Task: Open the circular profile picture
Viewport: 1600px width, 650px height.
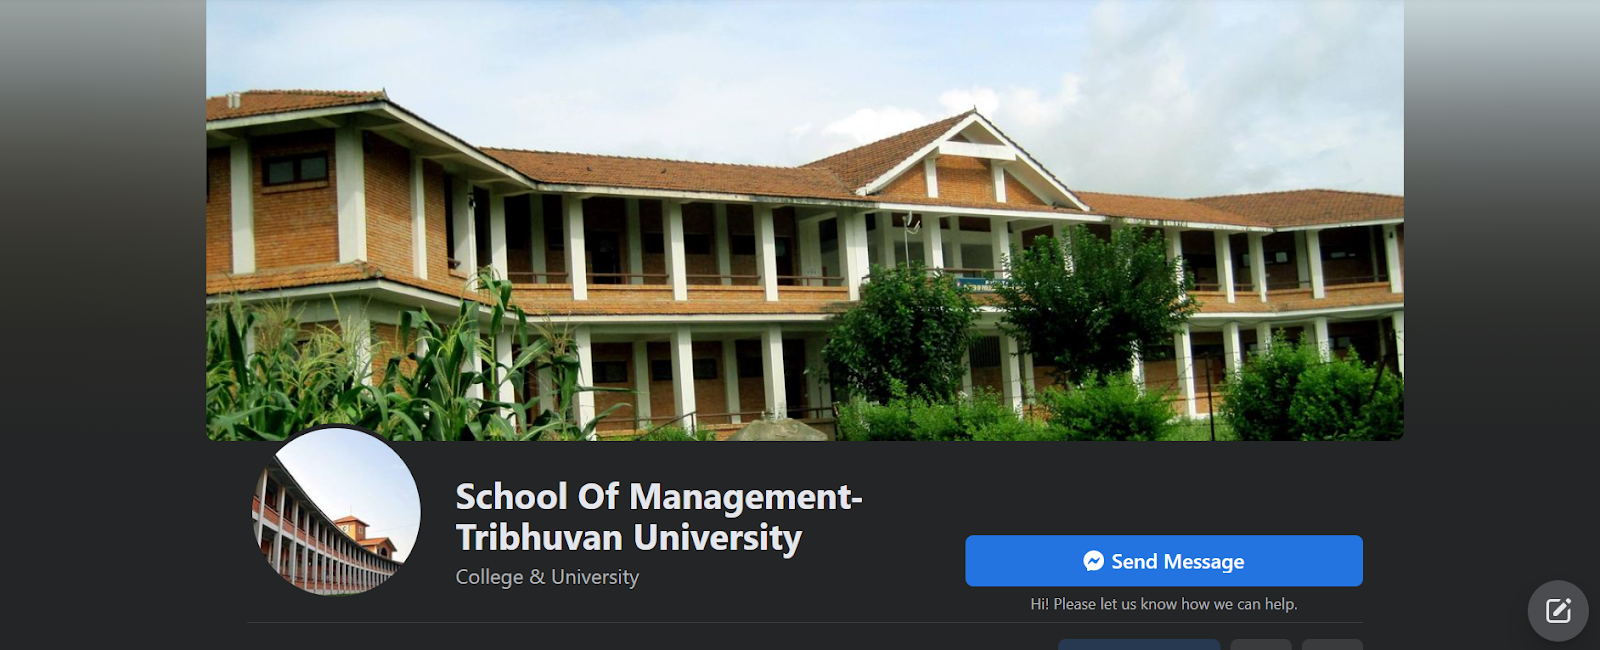Action: [x=336, y=511]
